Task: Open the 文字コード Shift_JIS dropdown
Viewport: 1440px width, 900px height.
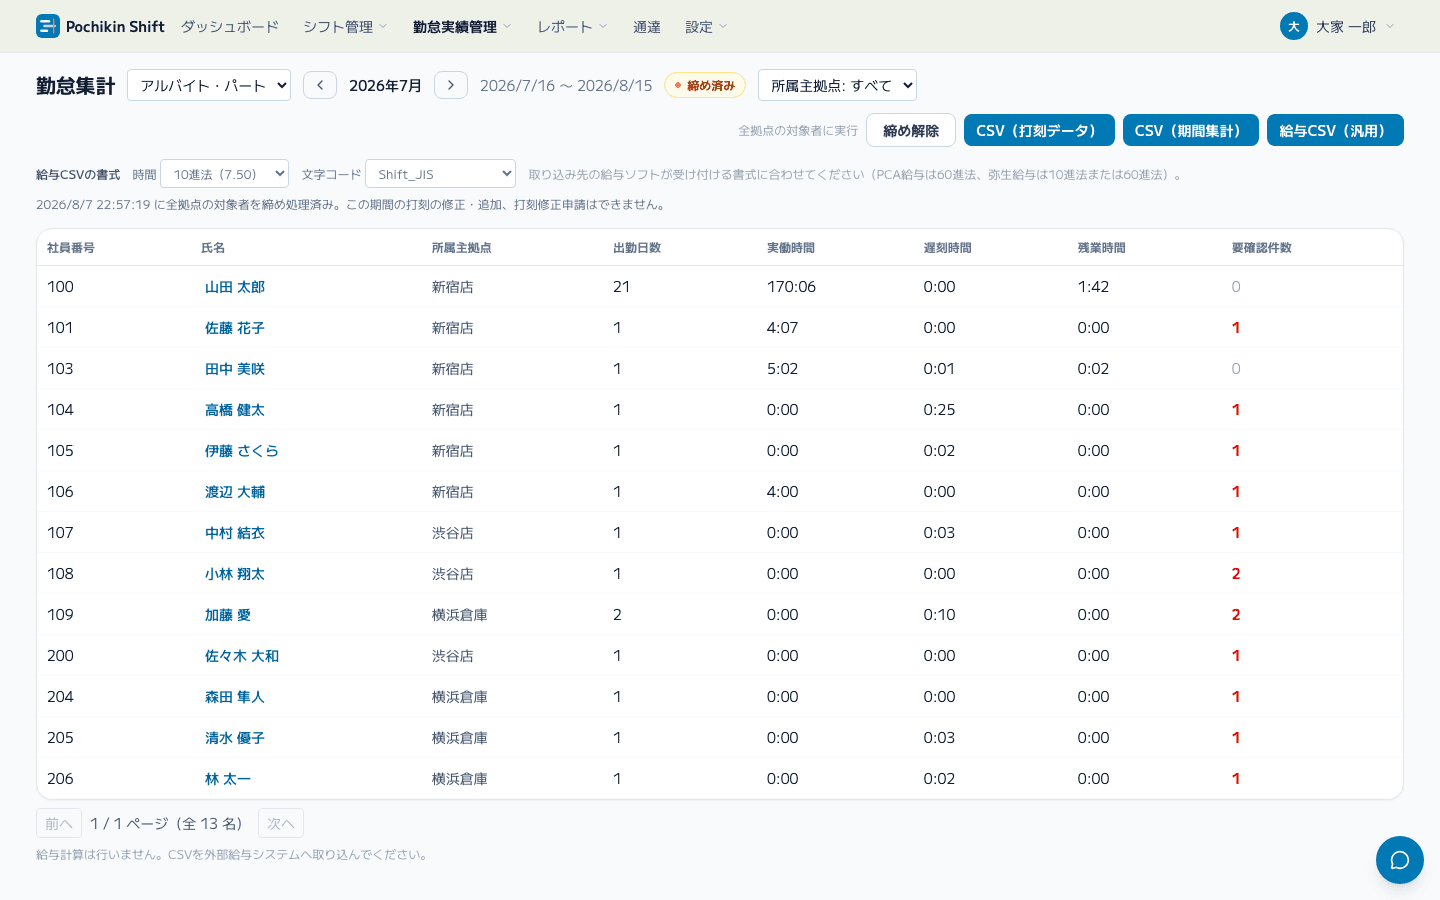Action: click(440, 174)
